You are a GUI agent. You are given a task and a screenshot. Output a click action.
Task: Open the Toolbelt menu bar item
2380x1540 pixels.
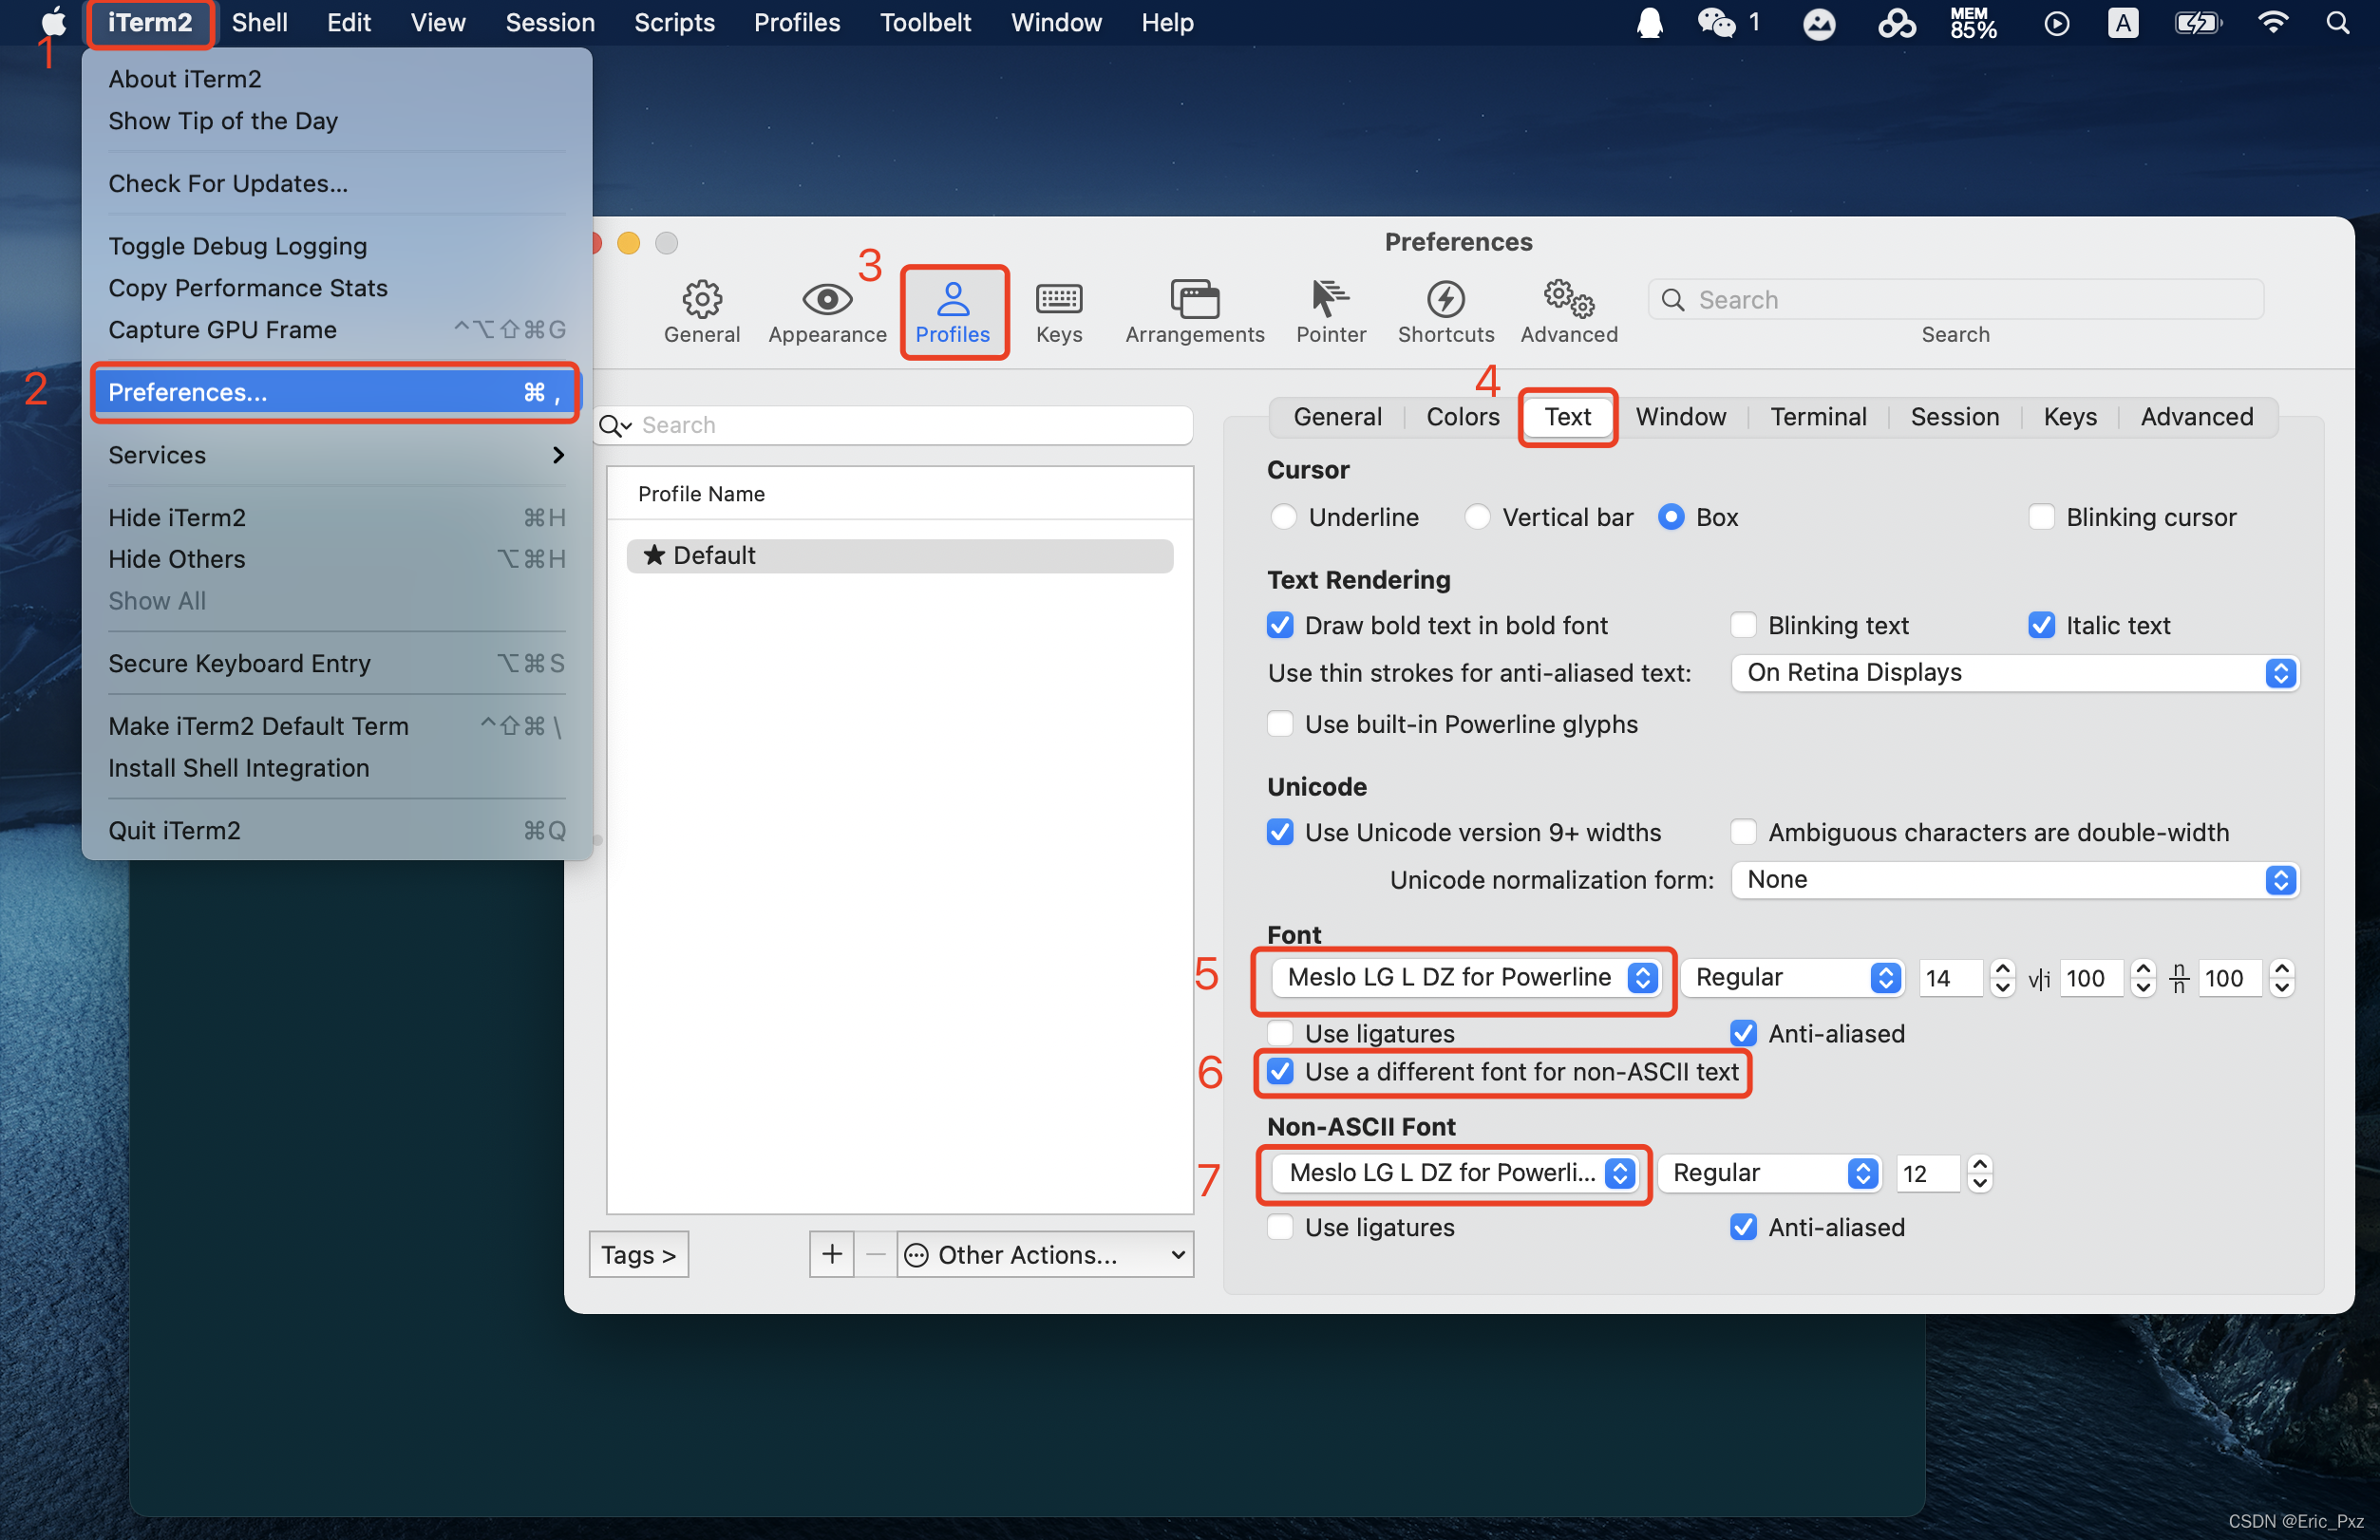[x=925, y=22]
